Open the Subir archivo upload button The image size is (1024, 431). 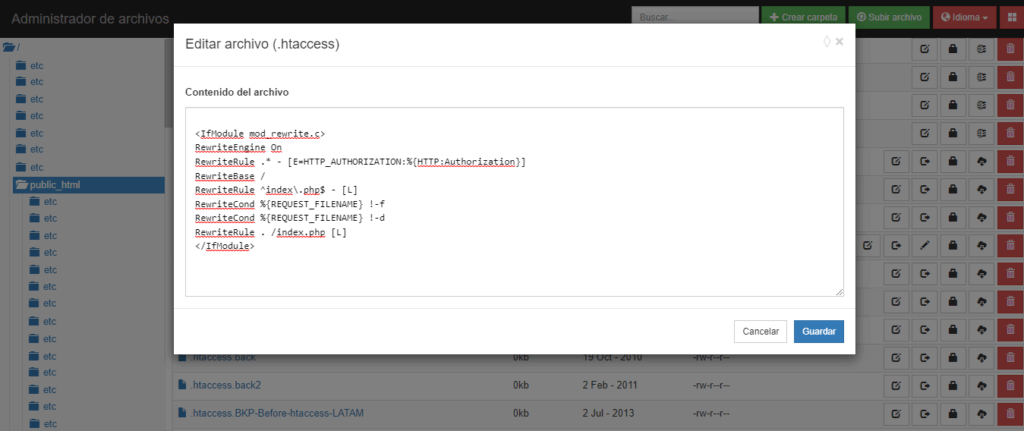pyautogui.click(x=889, y=17)
